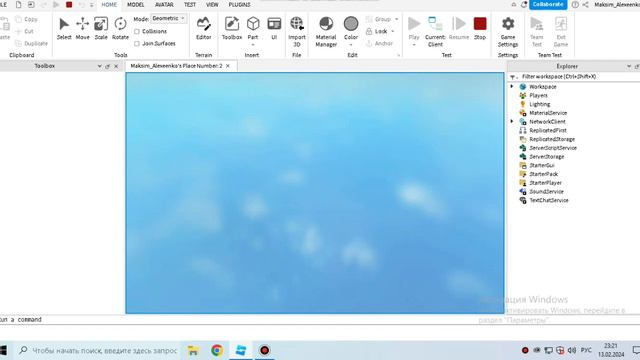Image resolution: width=640 pixels, height=360 pixels.
Task: Click the Current Client icon
Action: pyautogui.click(x=435, y=32)
